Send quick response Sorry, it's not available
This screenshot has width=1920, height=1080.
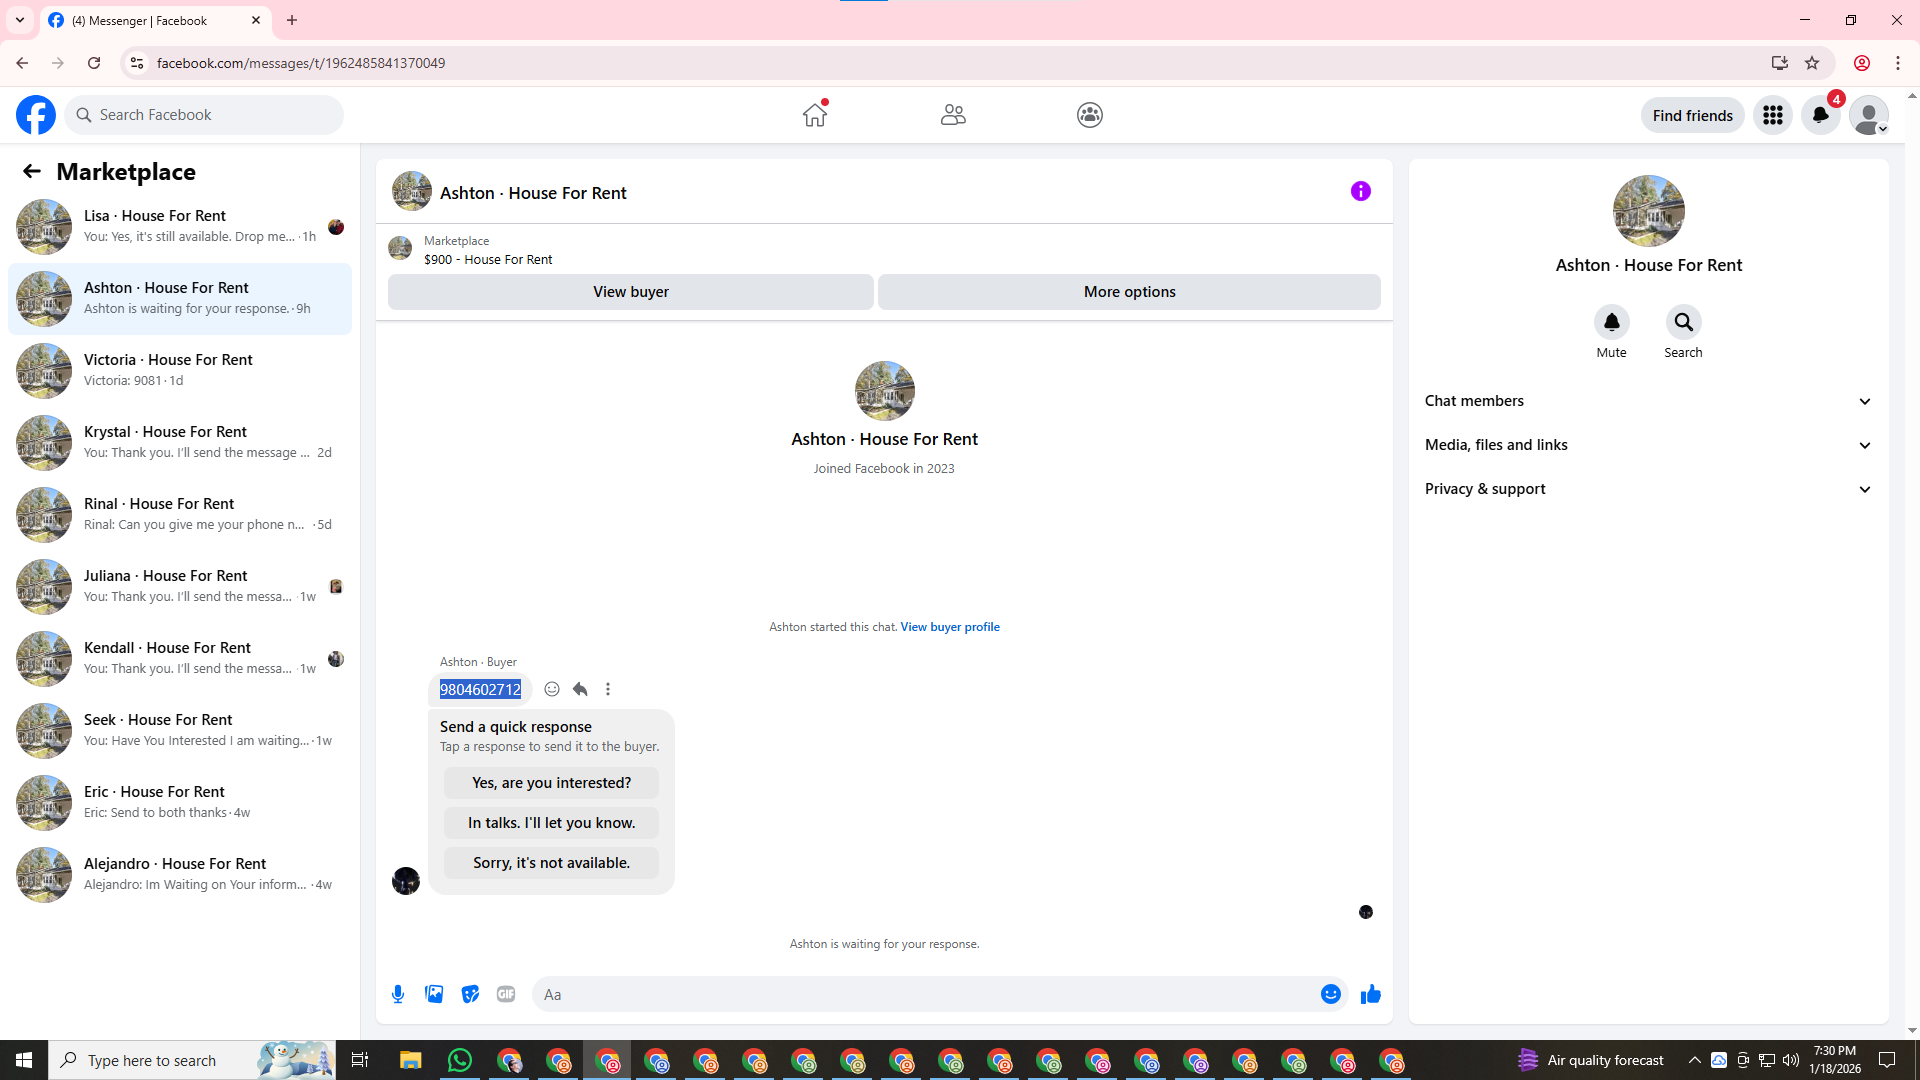(551, 863)
